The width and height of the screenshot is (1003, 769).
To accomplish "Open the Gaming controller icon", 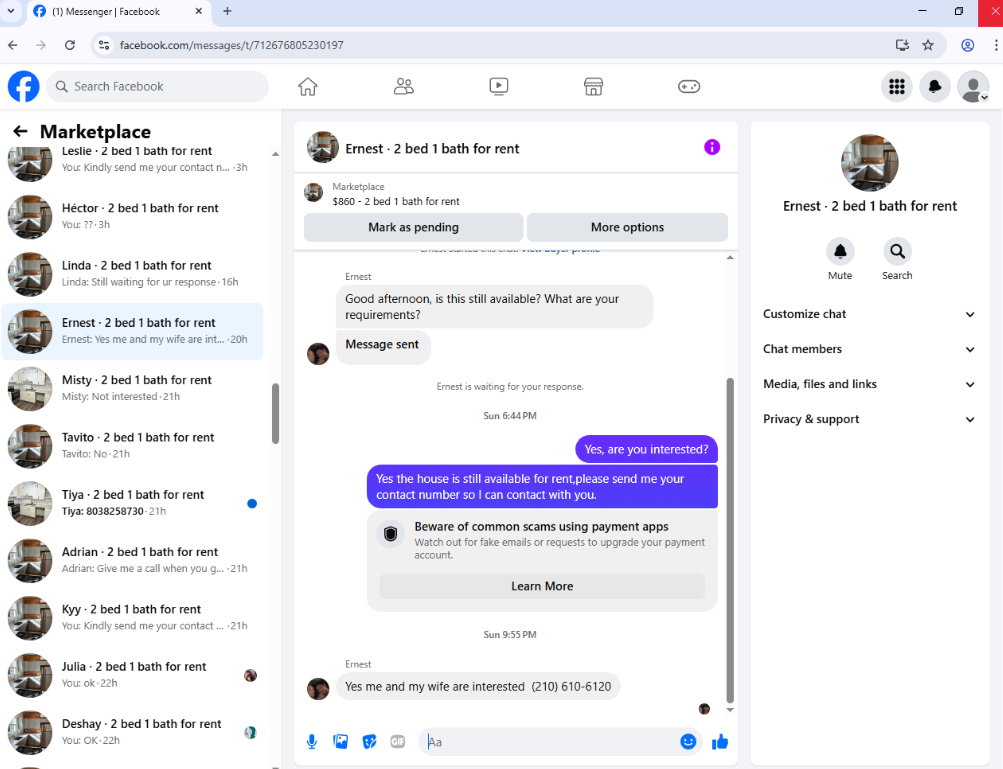I will coord(689,86).
